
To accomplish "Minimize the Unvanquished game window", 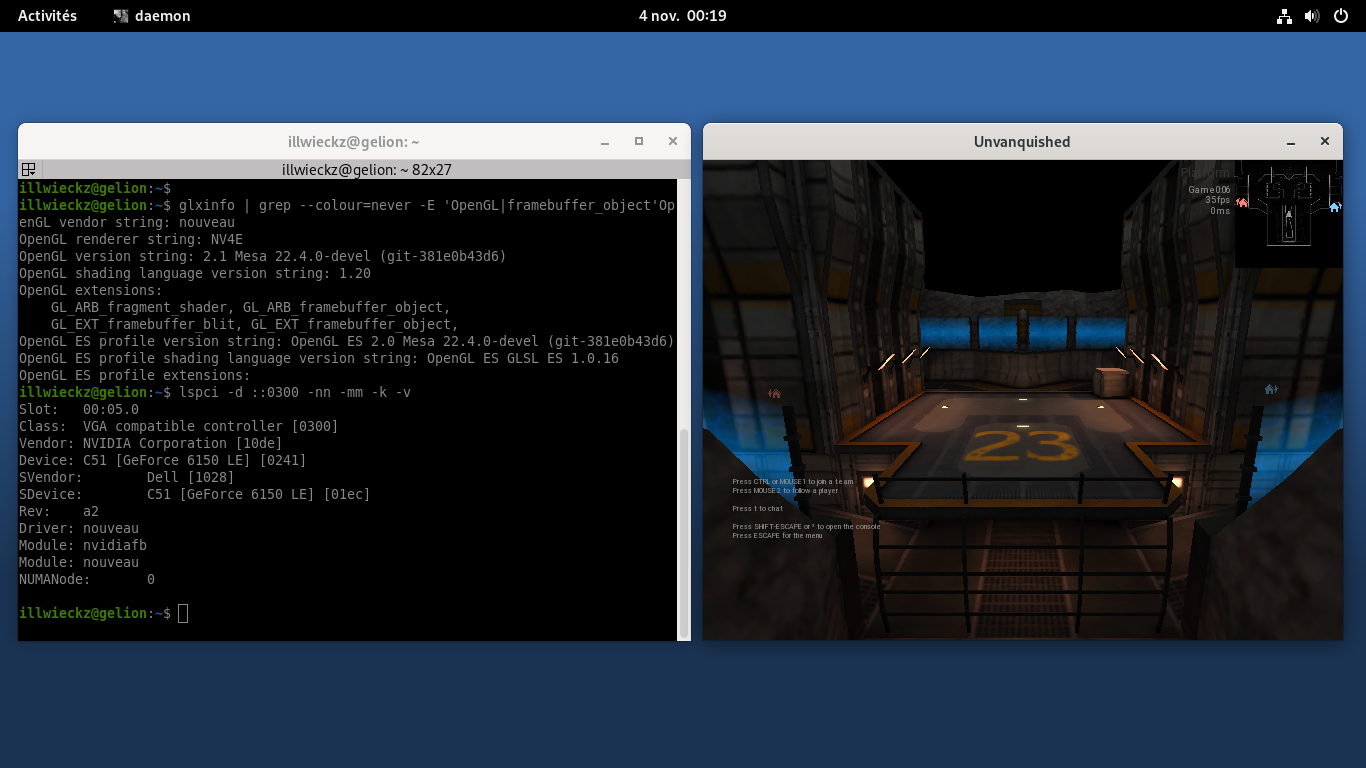I will 1291,142.
